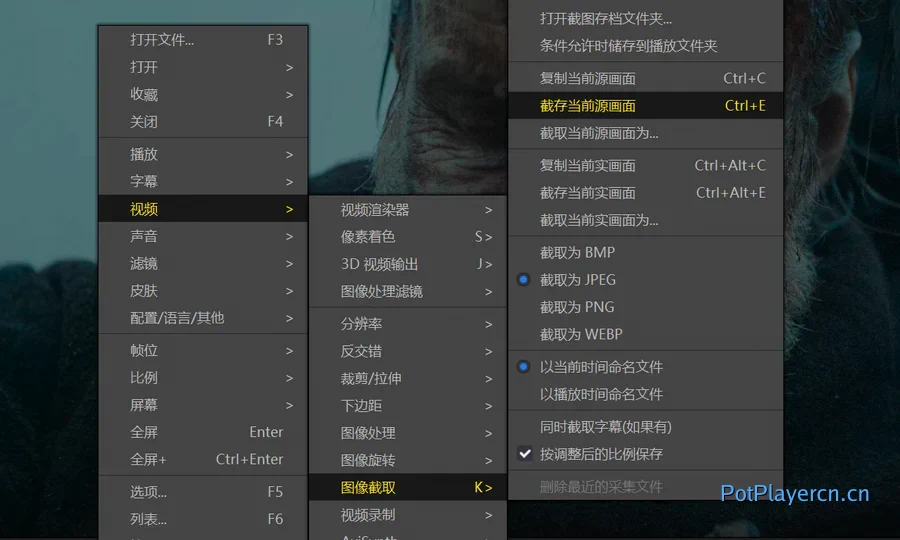Open the 像素着色 submenu
Viewport: 900px width, 540px height.
click(408, 236)
